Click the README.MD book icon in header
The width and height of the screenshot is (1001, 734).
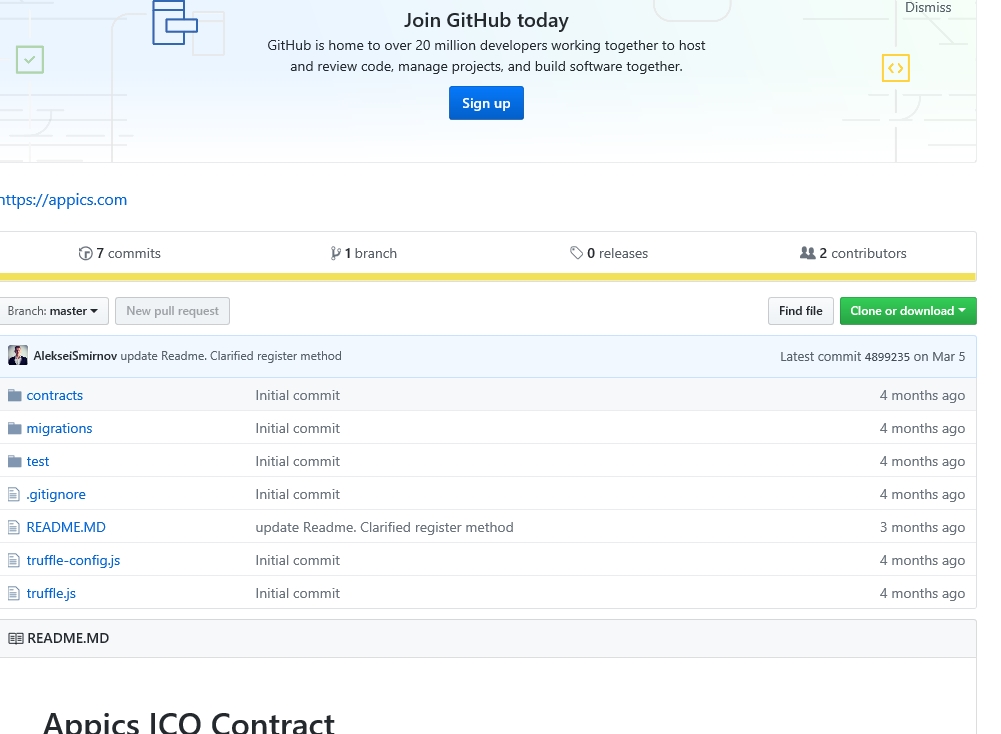(16, 638)
